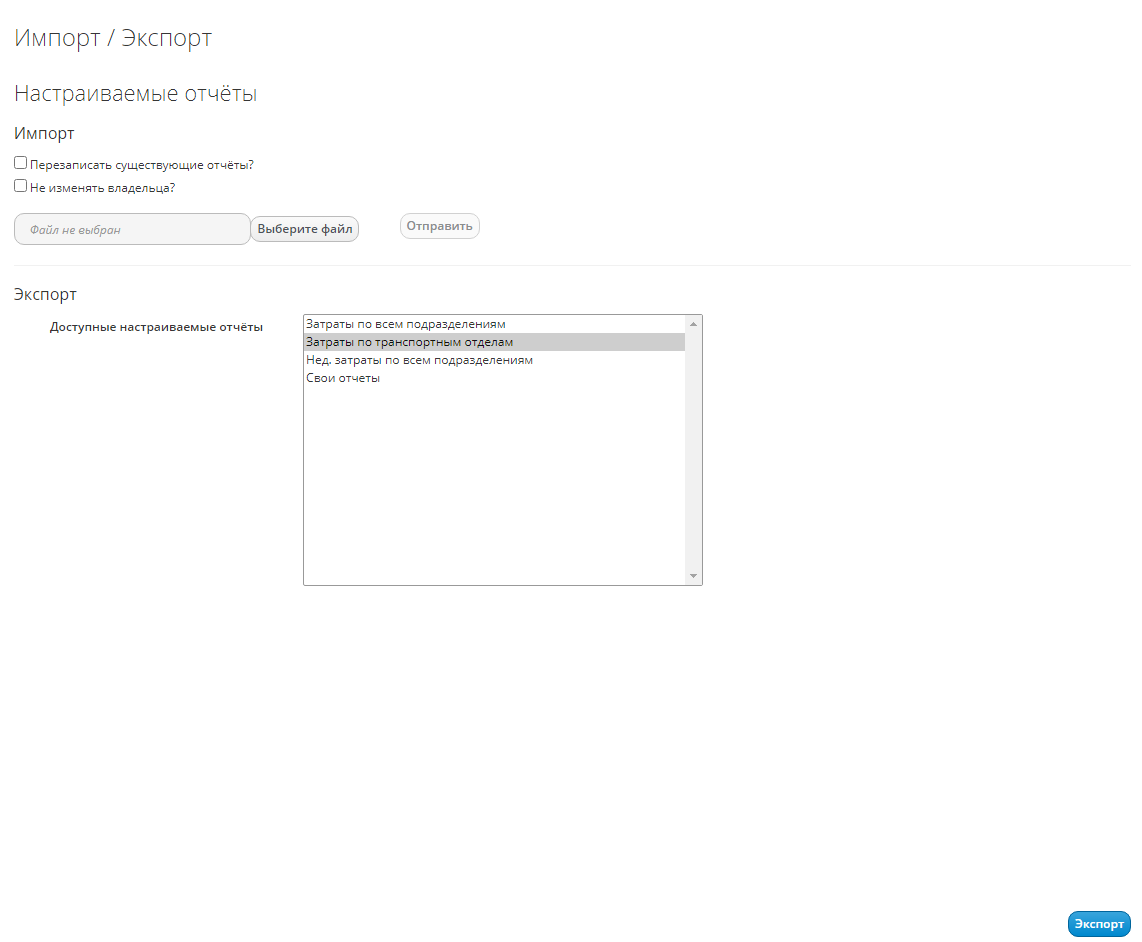Click the "Перезаписать существующие отчёты?" label text
Image resolution: width=1142 pixels, height=942 pixels.
[142, 165]
